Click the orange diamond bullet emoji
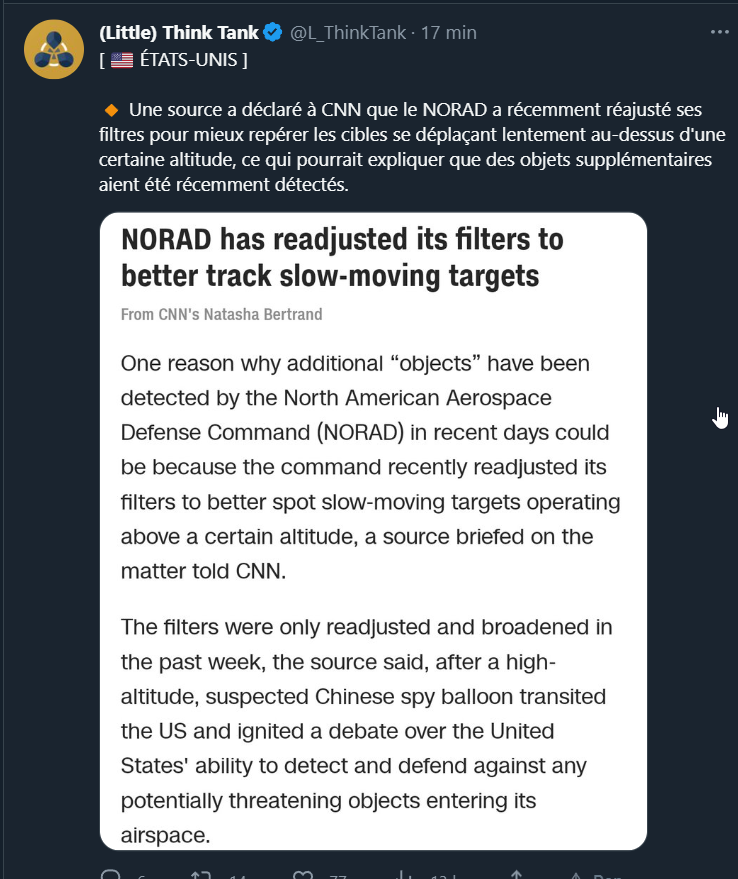The height and width of the screenshot is (879, 738). [111, 110]
